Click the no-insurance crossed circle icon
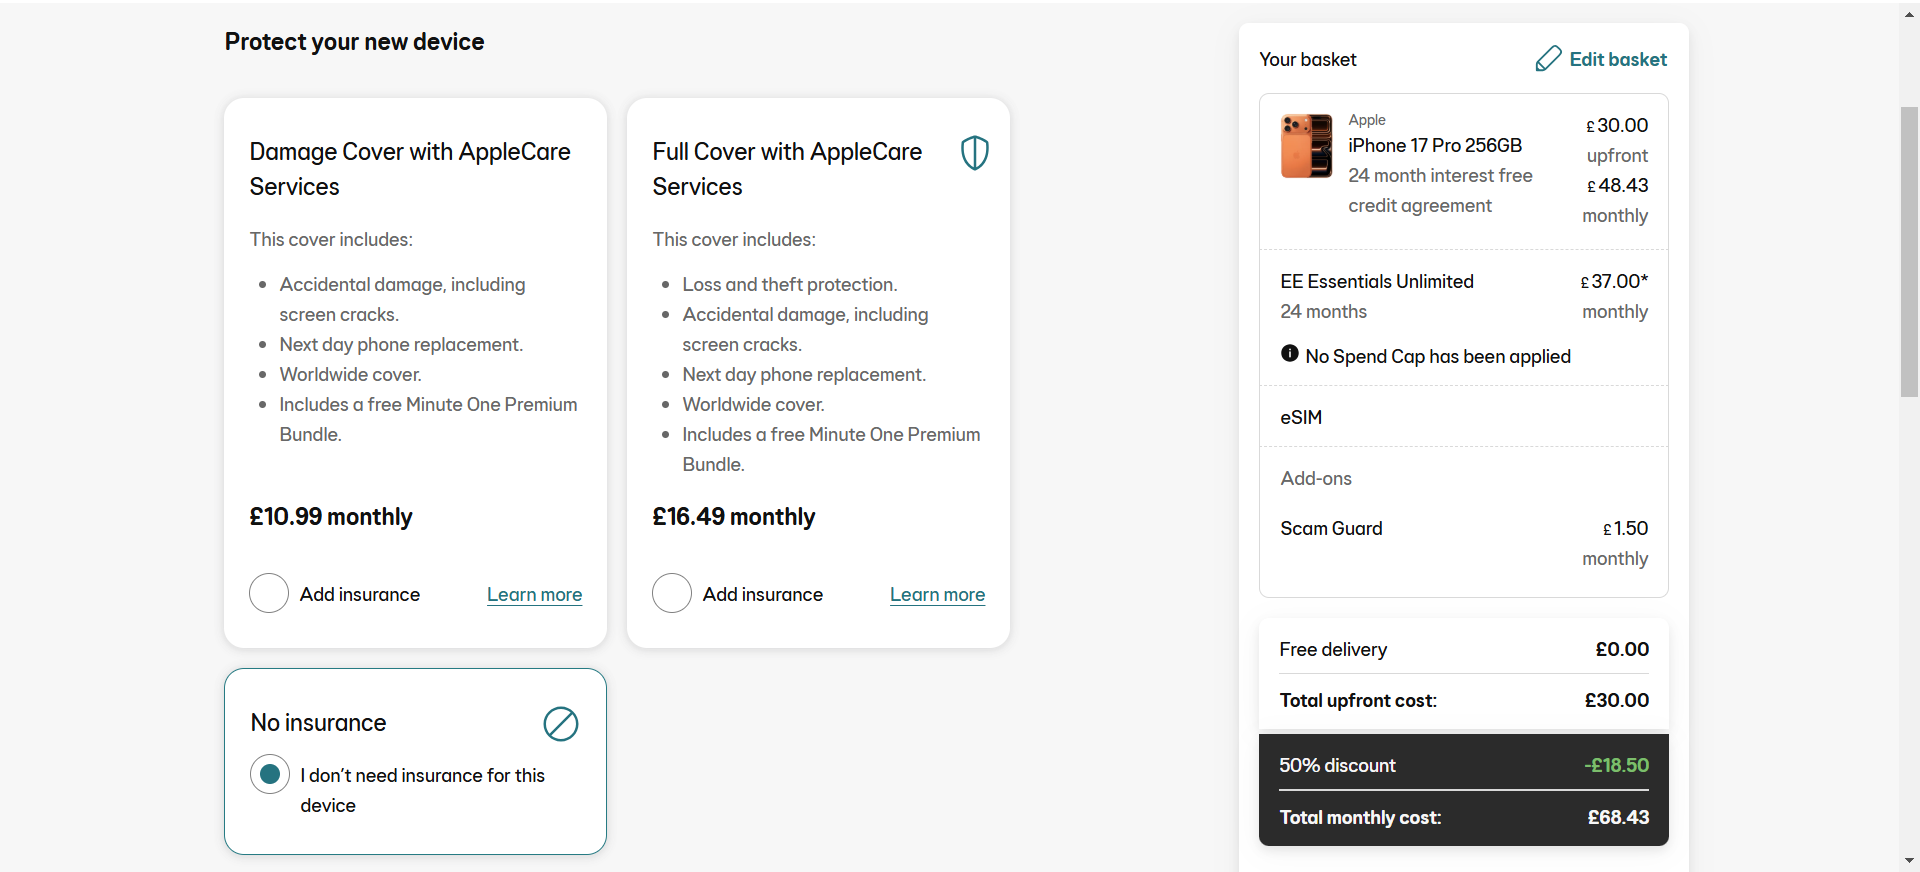 (x=560, y=724)
